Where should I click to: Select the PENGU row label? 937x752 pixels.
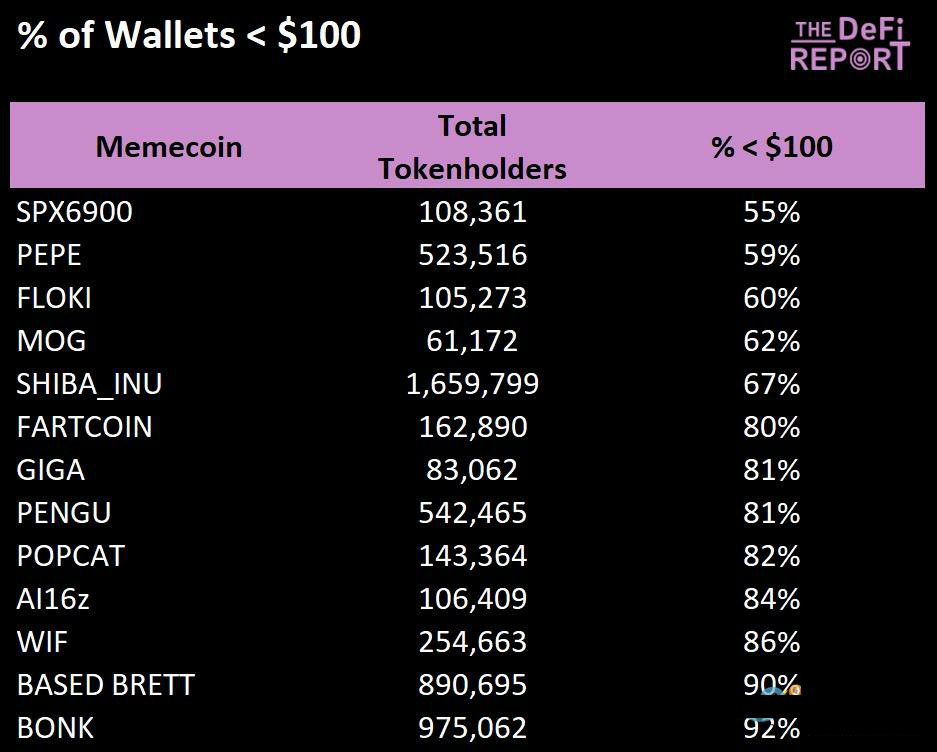click(64, 513)
